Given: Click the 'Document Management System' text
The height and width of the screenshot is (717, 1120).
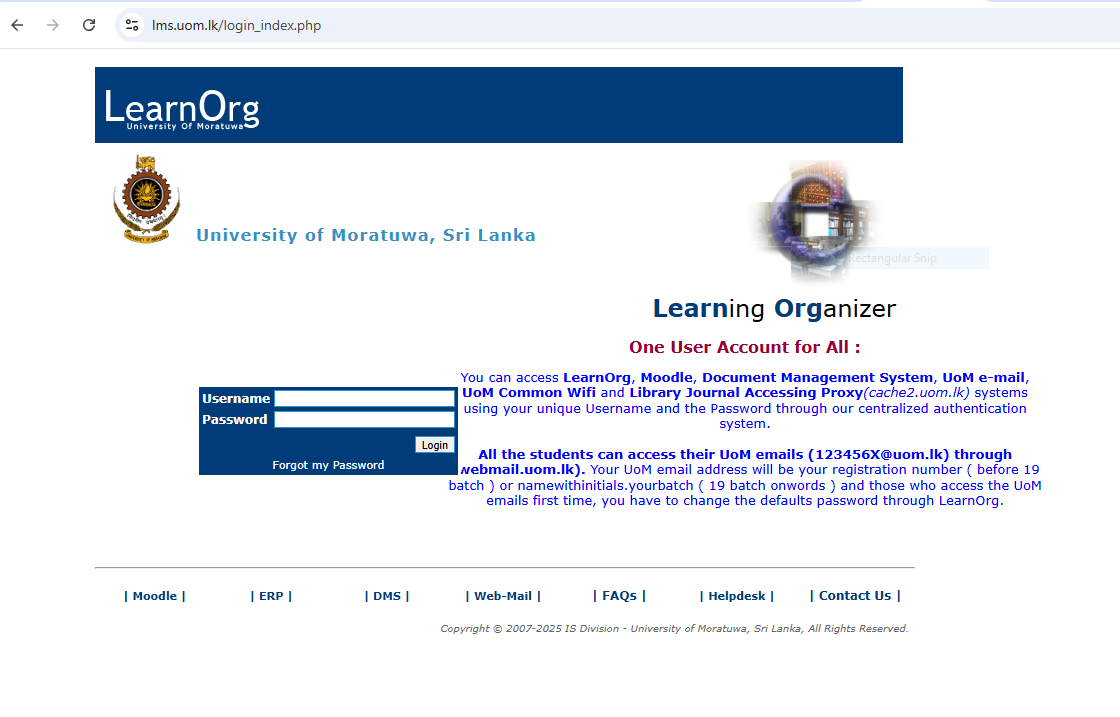Looking at the screenshot, I should click(x=817, y=377).
